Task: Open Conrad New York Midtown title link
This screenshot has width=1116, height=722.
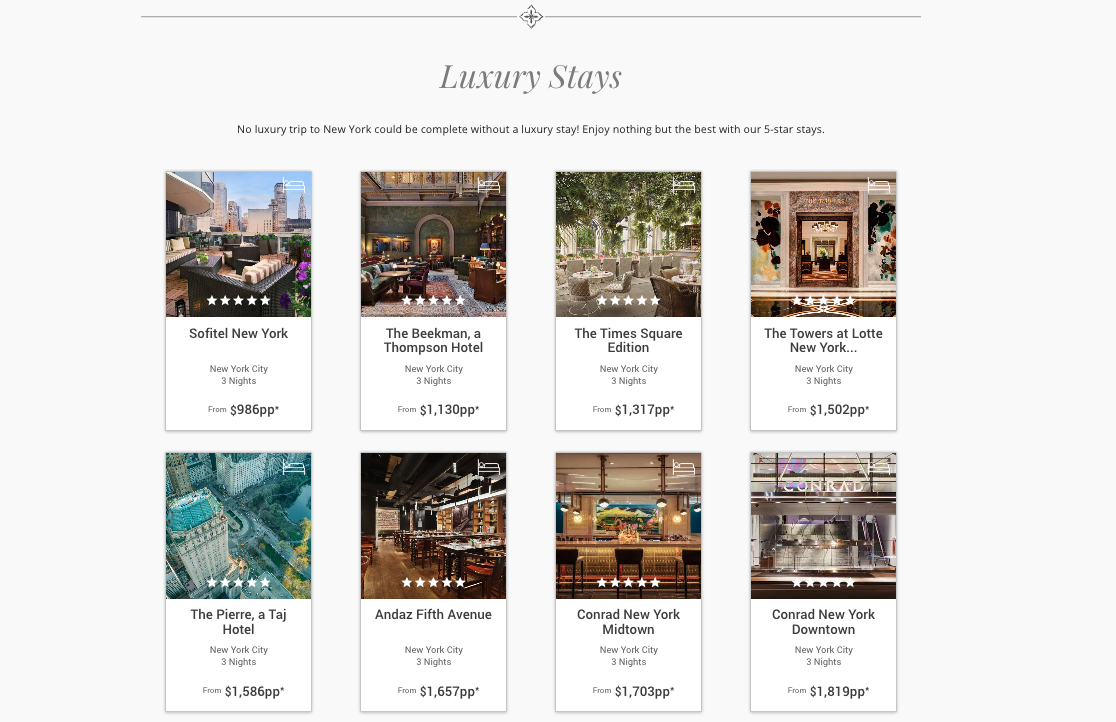Action: (628, 622)
